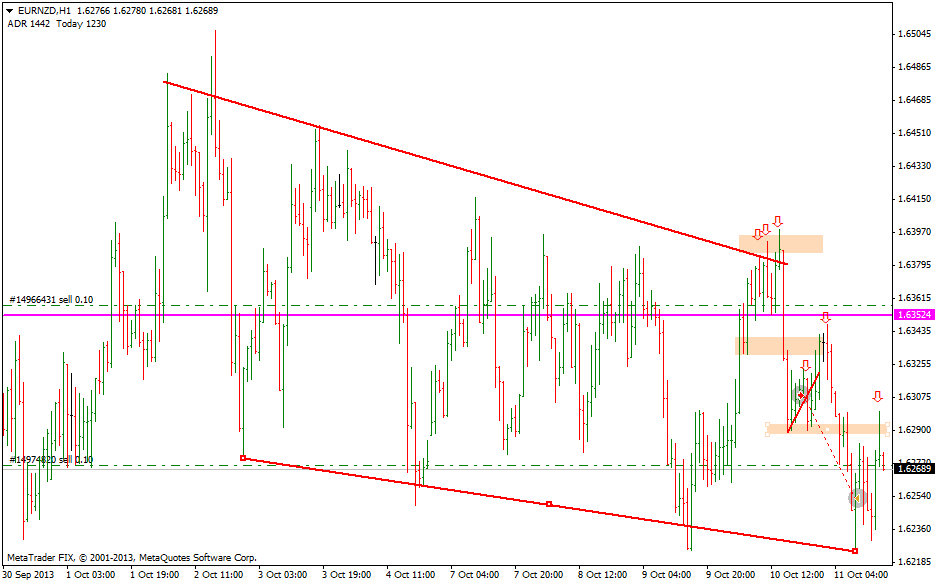935x583 pixels.
Task: Click the red arrow above the short red trendline
Action: 805,366
